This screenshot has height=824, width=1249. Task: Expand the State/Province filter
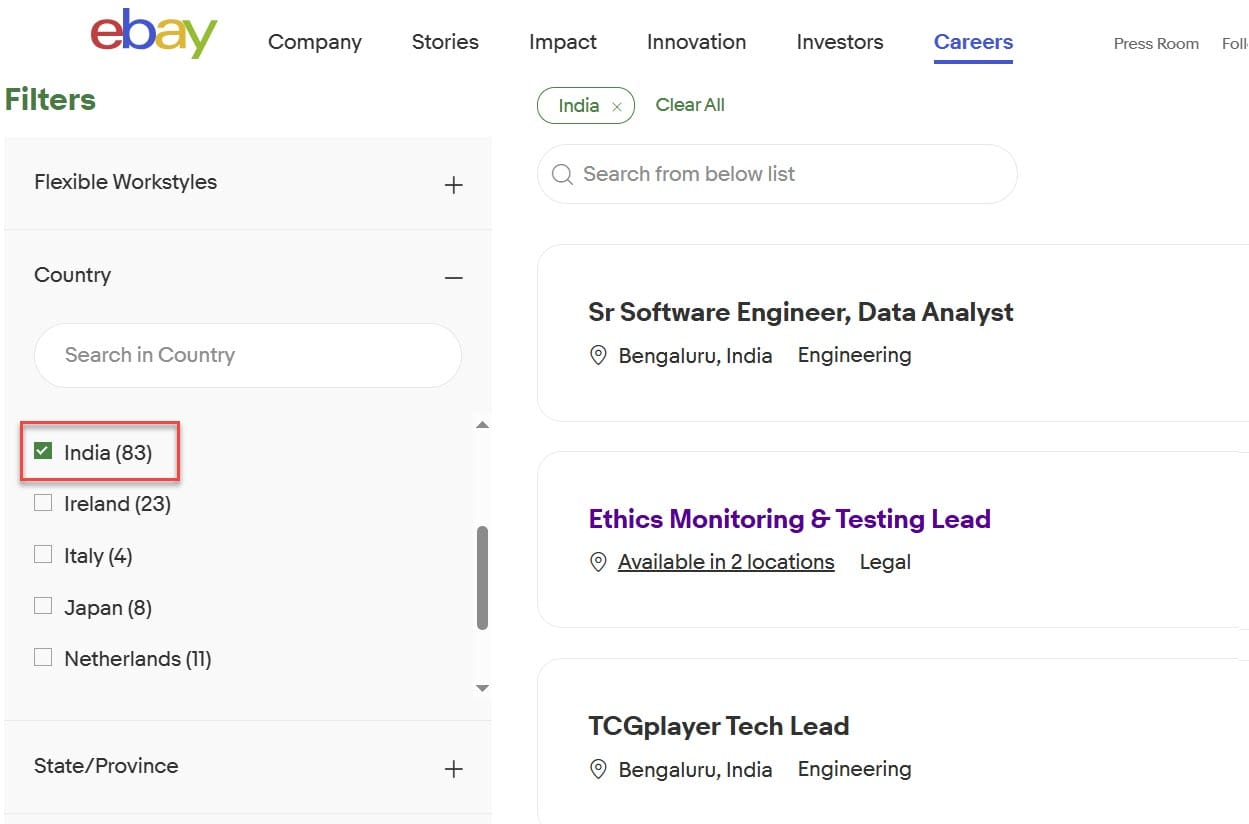coord(453,768)
